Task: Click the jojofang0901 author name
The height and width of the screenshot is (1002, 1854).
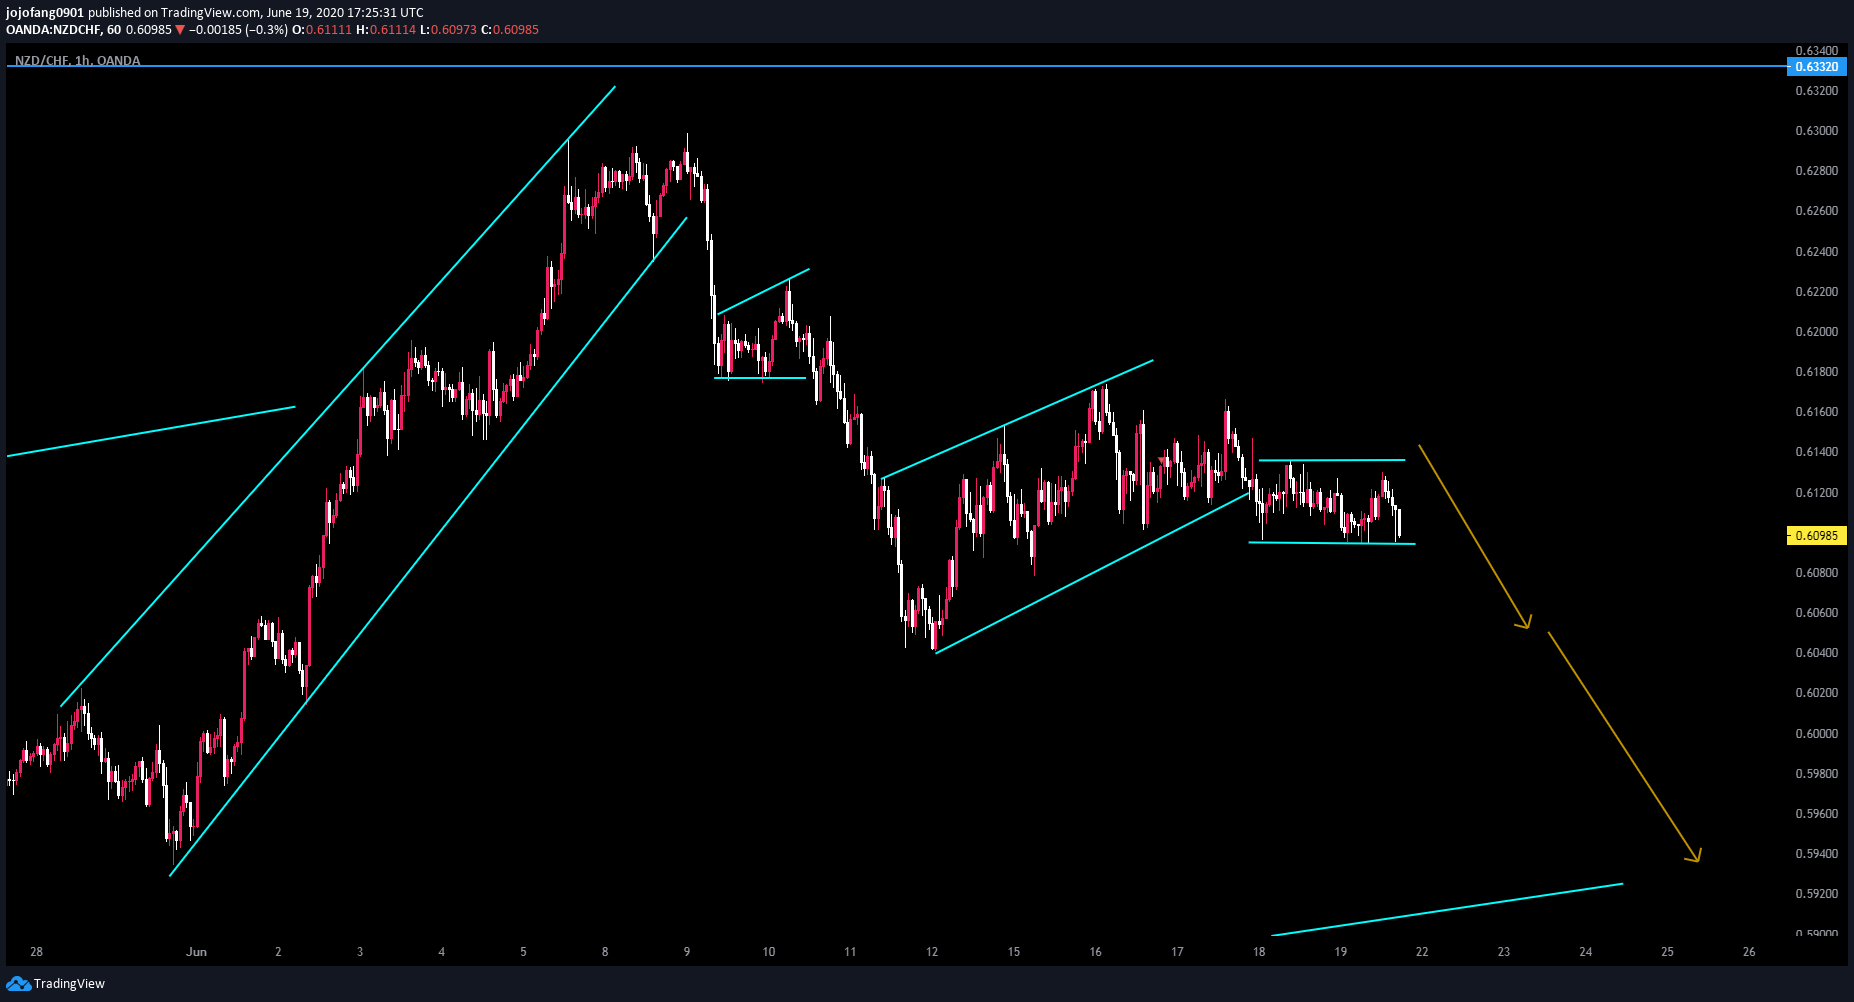Action: coord(45,13)
